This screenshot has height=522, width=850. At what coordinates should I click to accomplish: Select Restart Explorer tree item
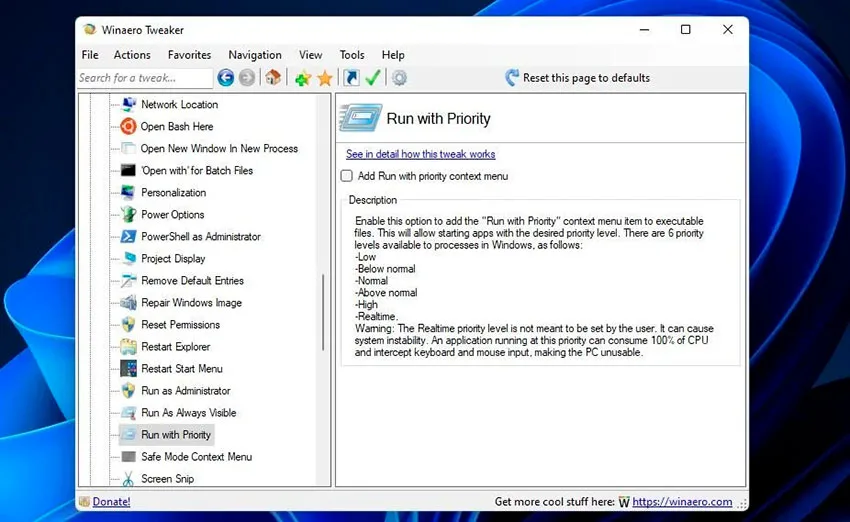(x=176, y=346)
